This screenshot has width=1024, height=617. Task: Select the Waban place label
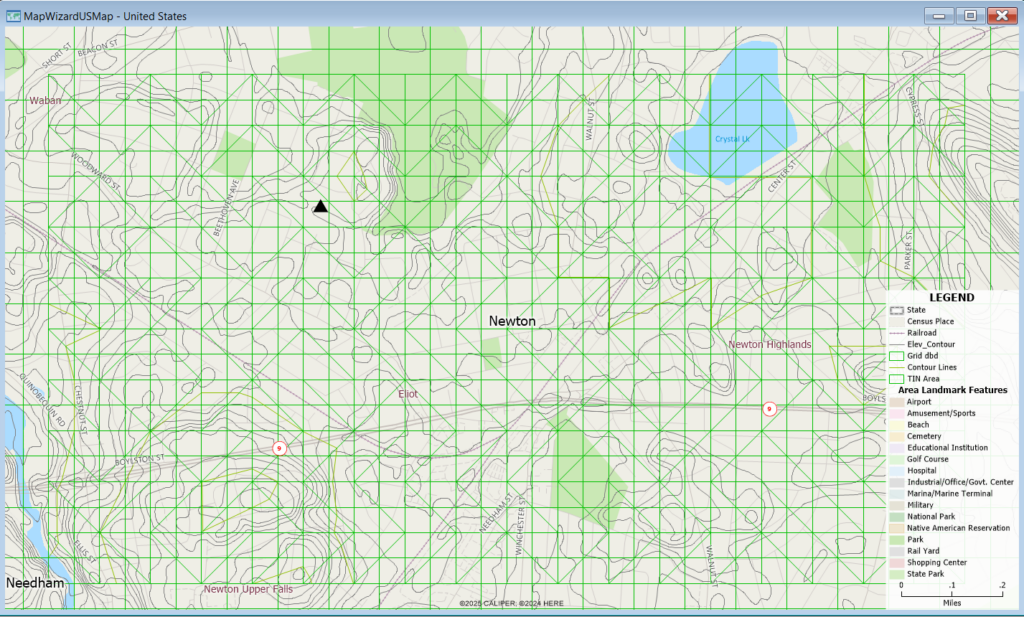[45, 100]
